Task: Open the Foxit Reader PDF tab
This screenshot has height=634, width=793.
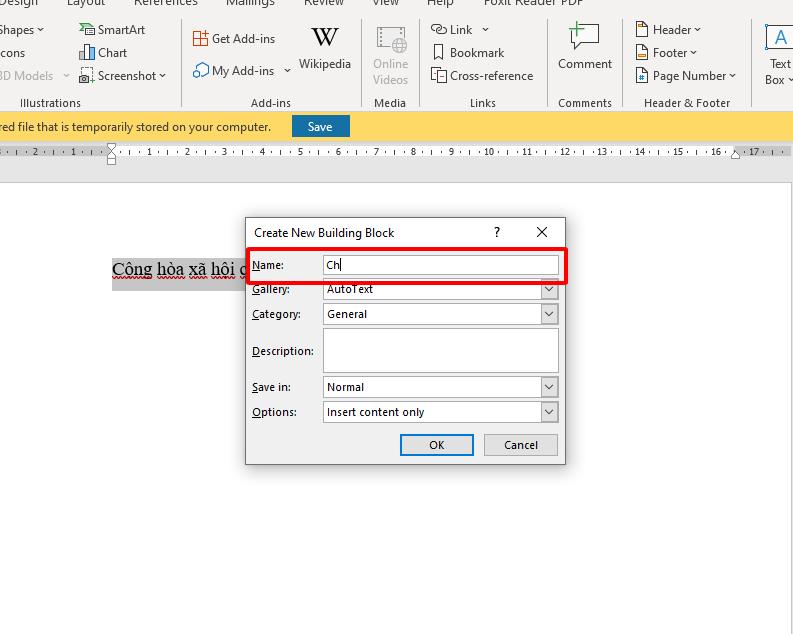Action: point(533,3)
